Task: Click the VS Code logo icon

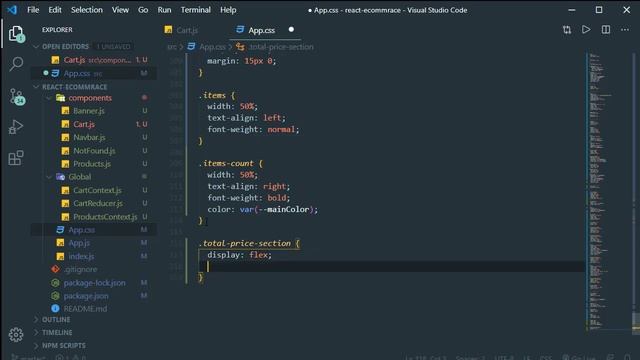Action: [x=12, y=10]
